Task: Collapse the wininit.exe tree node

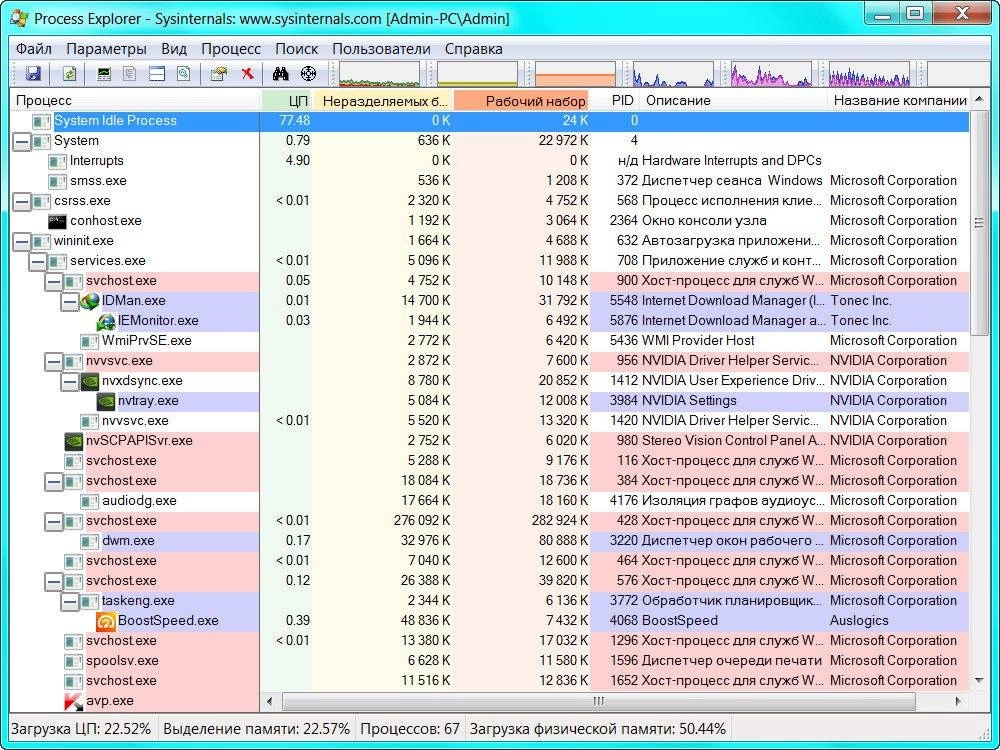Action: point(21,242)
